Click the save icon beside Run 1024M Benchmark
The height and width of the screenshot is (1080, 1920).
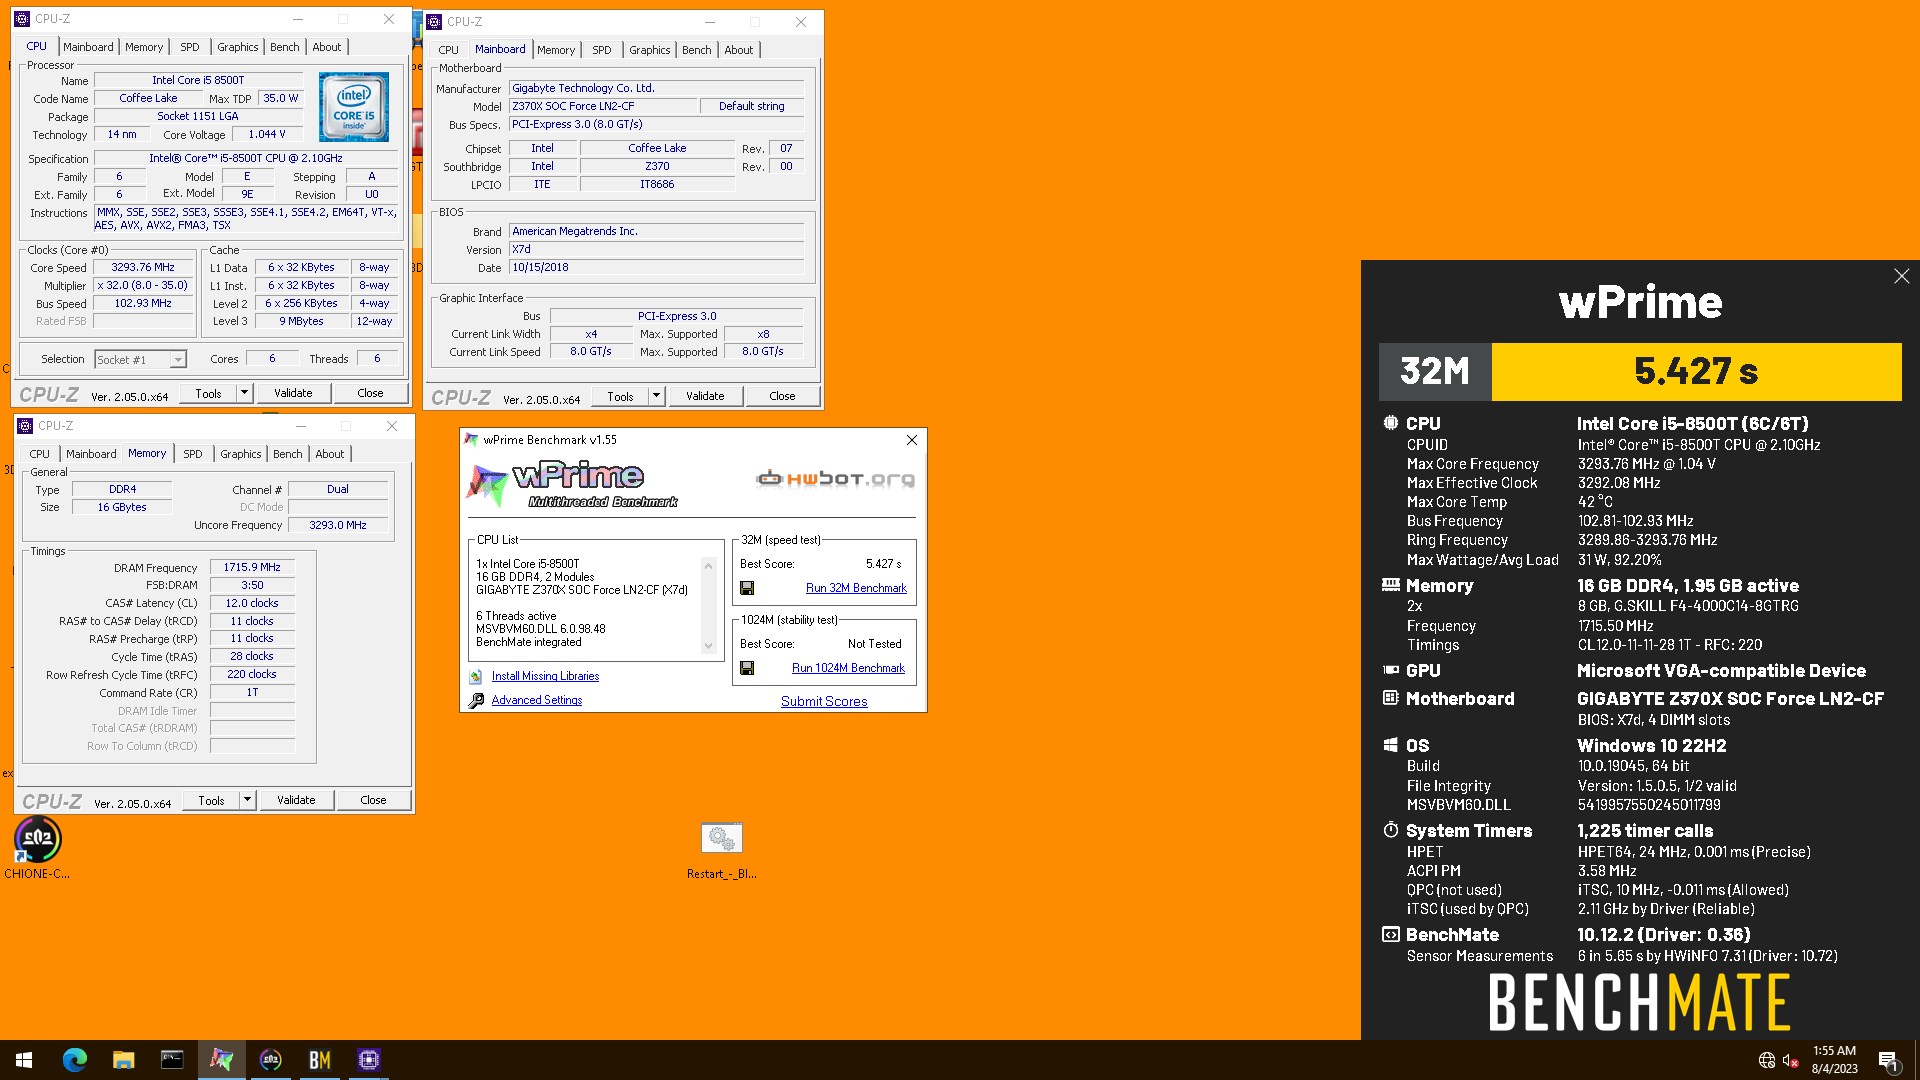[747, 668]
